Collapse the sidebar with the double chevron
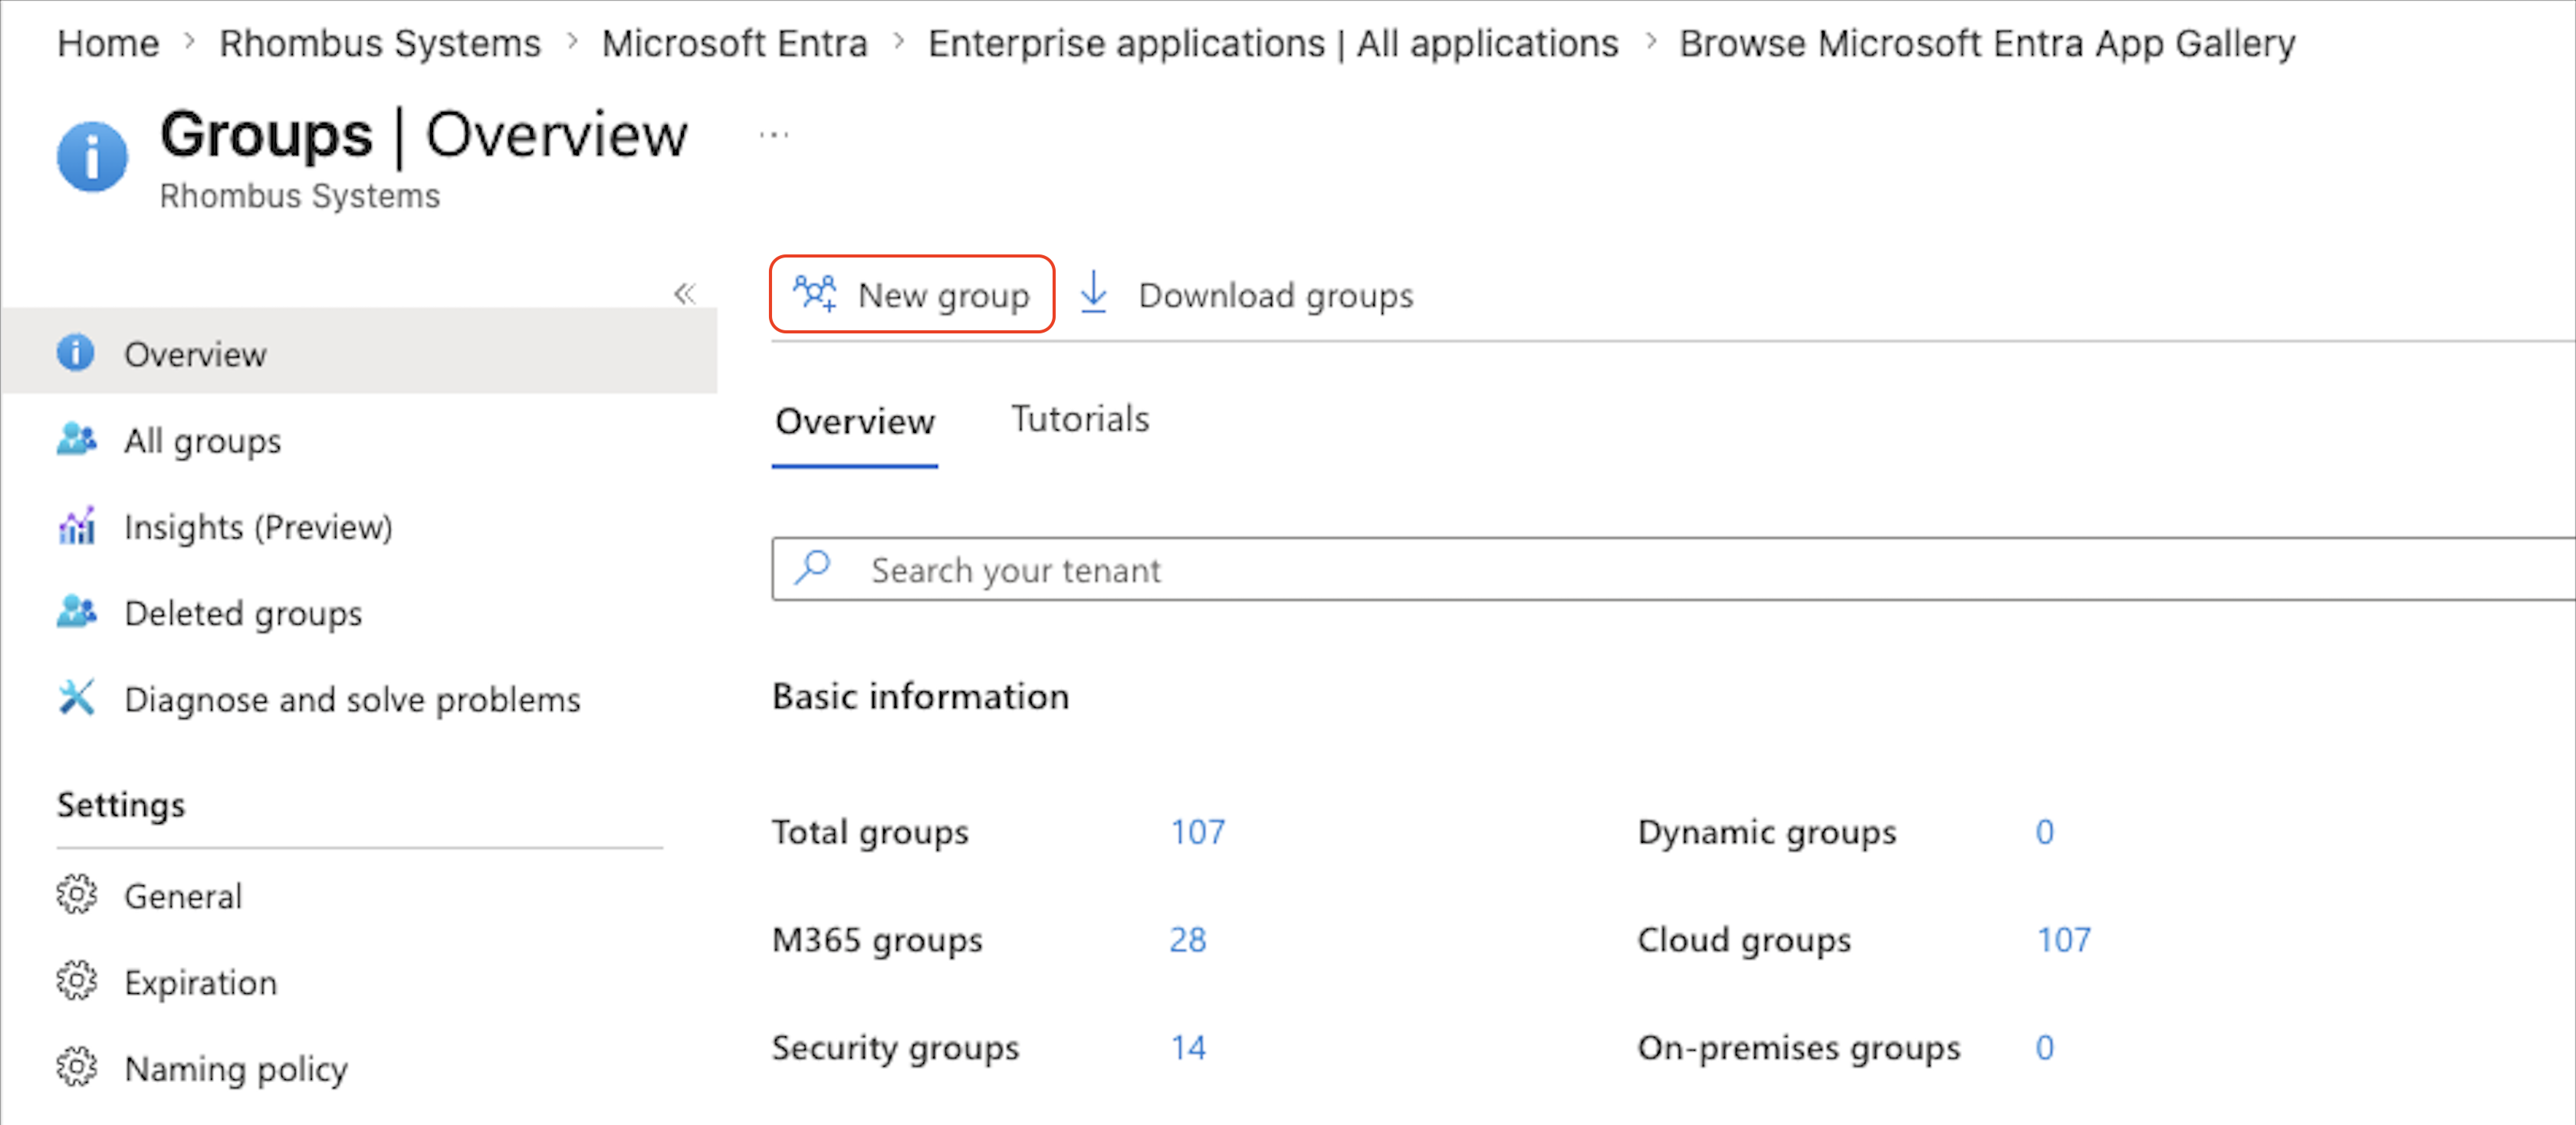 click(x=684, y=293)
